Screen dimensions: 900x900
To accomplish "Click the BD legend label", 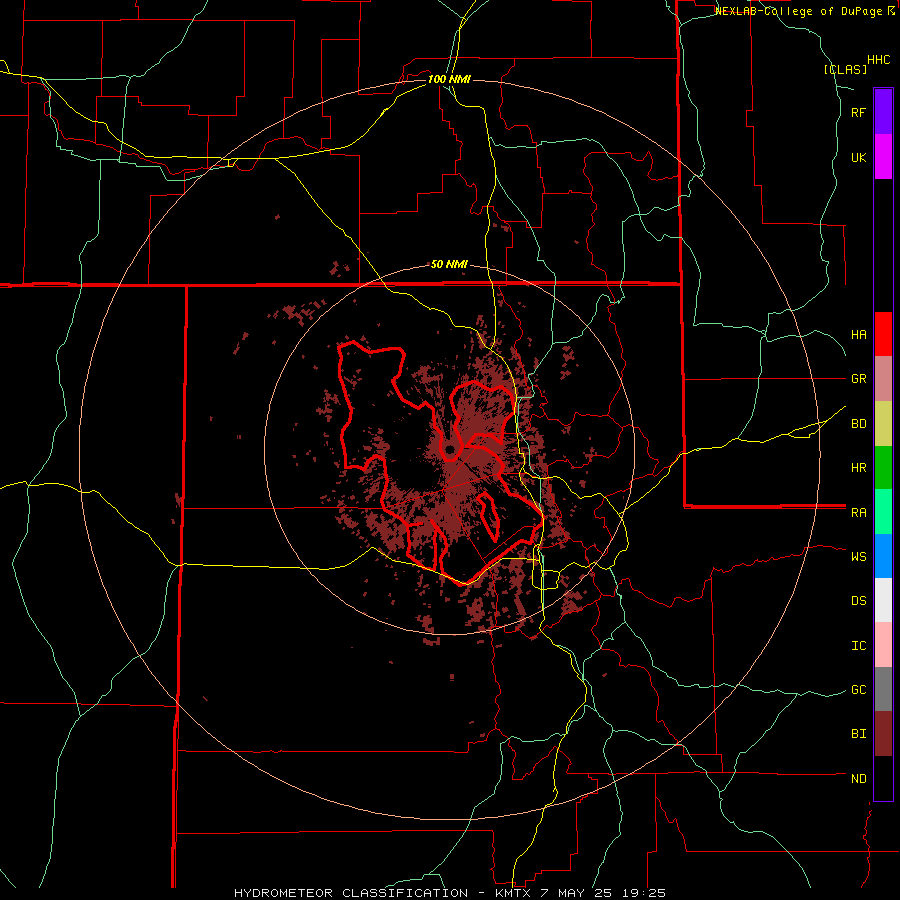I will (x=858, y=424).
